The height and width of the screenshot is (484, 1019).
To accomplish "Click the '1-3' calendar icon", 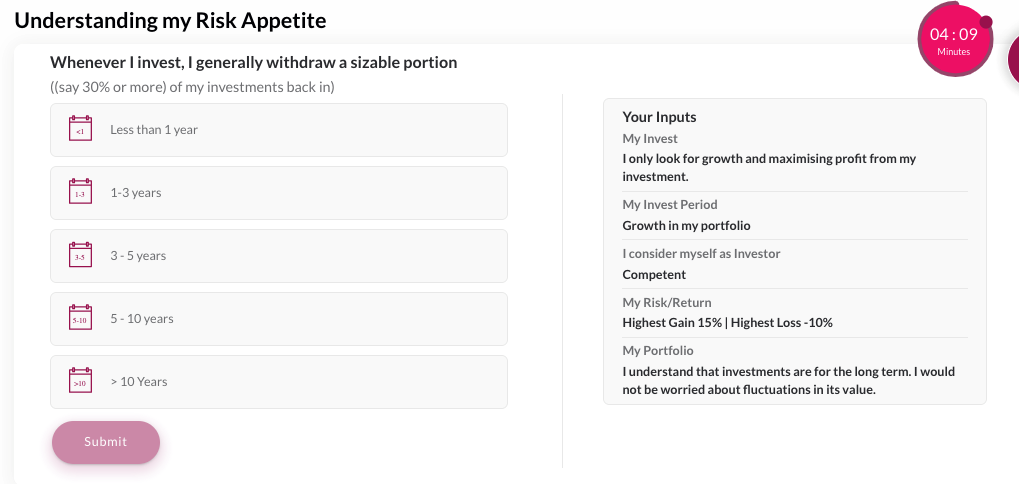I will (x=80, y=192).
